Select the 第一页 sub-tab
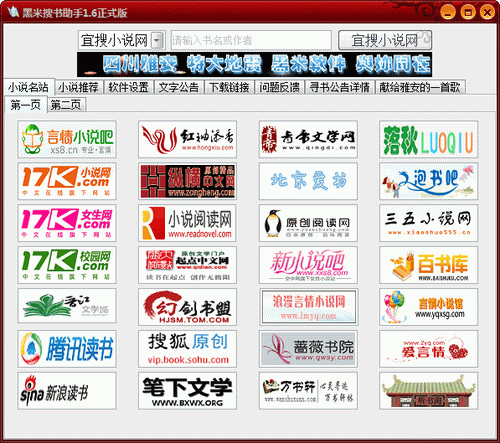The height and width of the screenshot is (443, 500). [x=26, y=105]
